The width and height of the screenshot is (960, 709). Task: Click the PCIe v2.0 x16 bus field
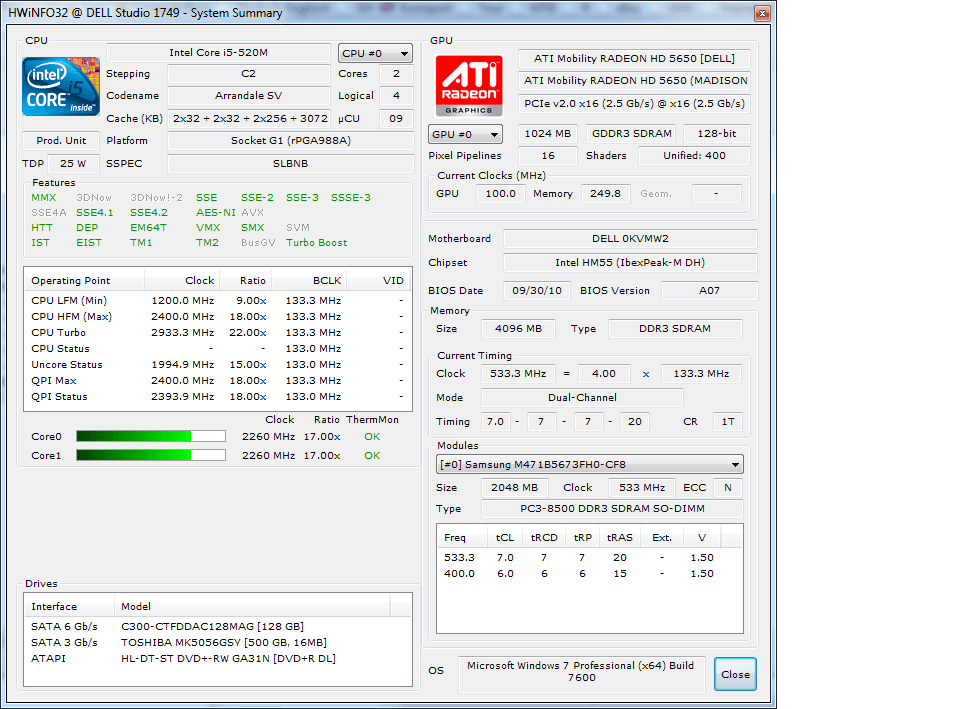[634, 103]
